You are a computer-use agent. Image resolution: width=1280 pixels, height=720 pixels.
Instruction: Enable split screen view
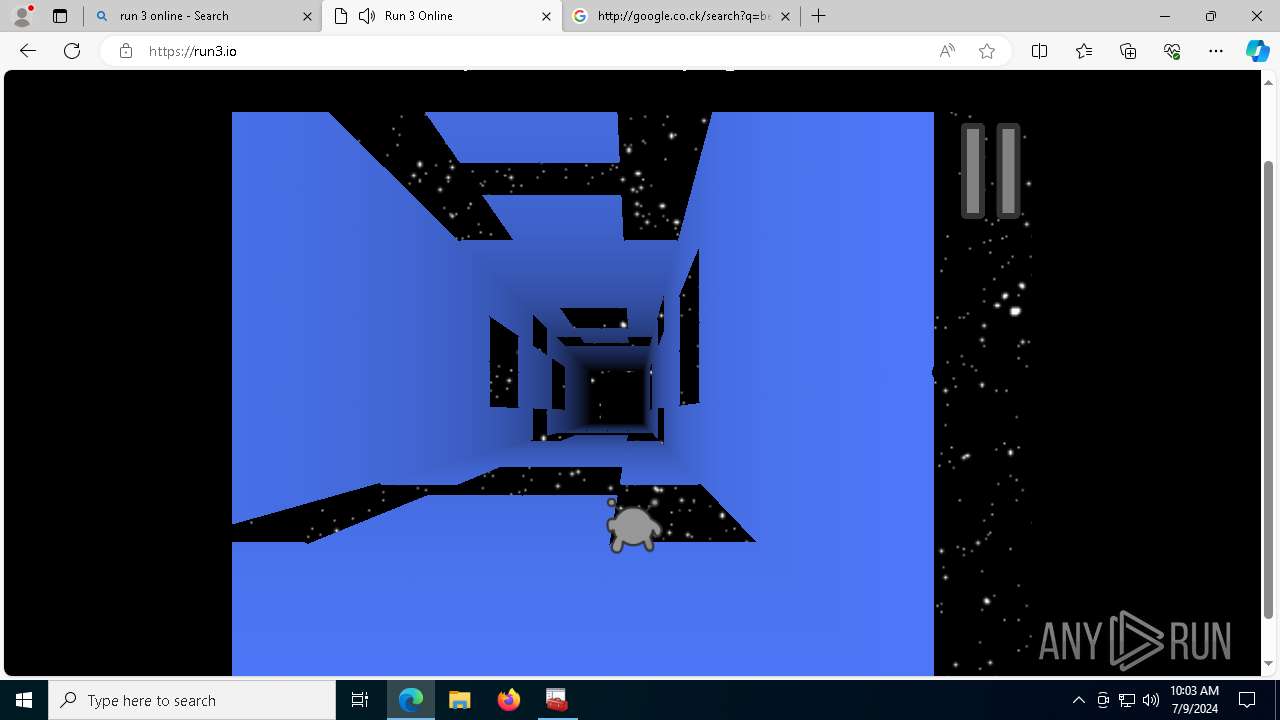[1039, 51]
